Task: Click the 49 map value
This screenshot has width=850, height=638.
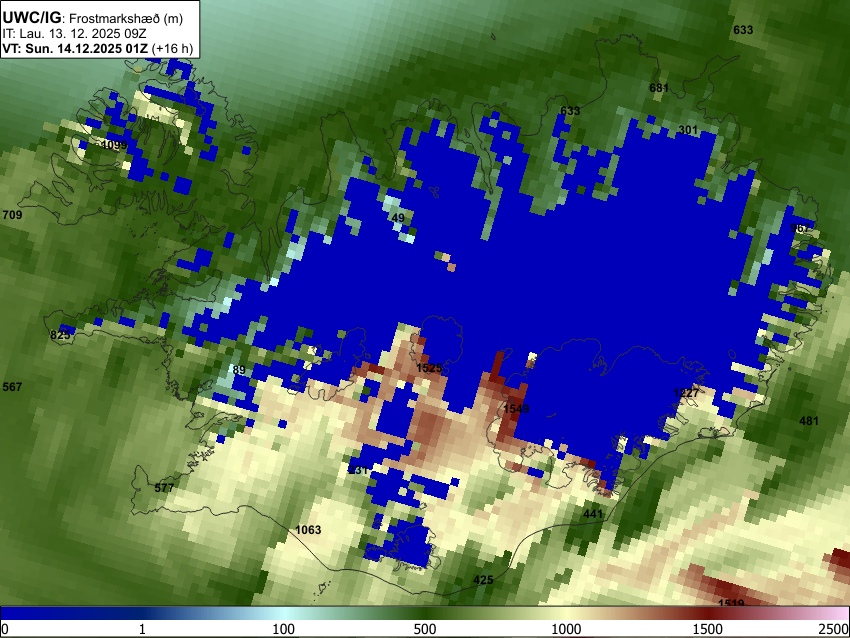Action: click(x=398, y=218)
